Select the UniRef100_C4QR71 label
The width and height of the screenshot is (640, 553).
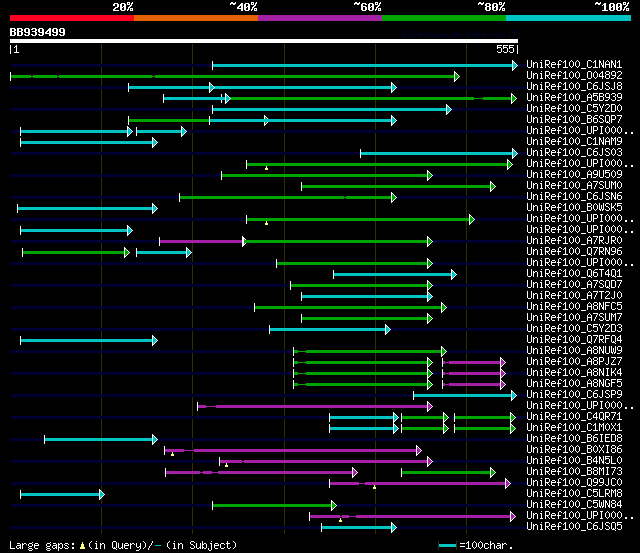click(x=574, y=417)
